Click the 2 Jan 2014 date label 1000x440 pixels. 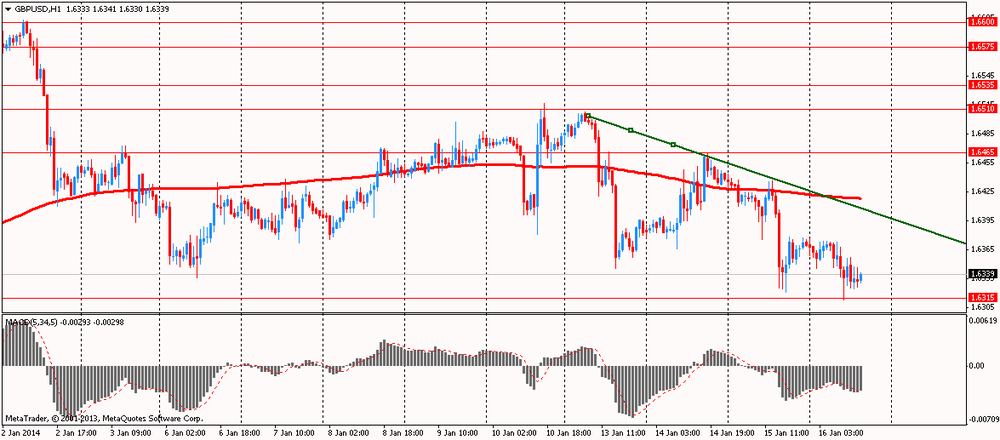point(19,432)
